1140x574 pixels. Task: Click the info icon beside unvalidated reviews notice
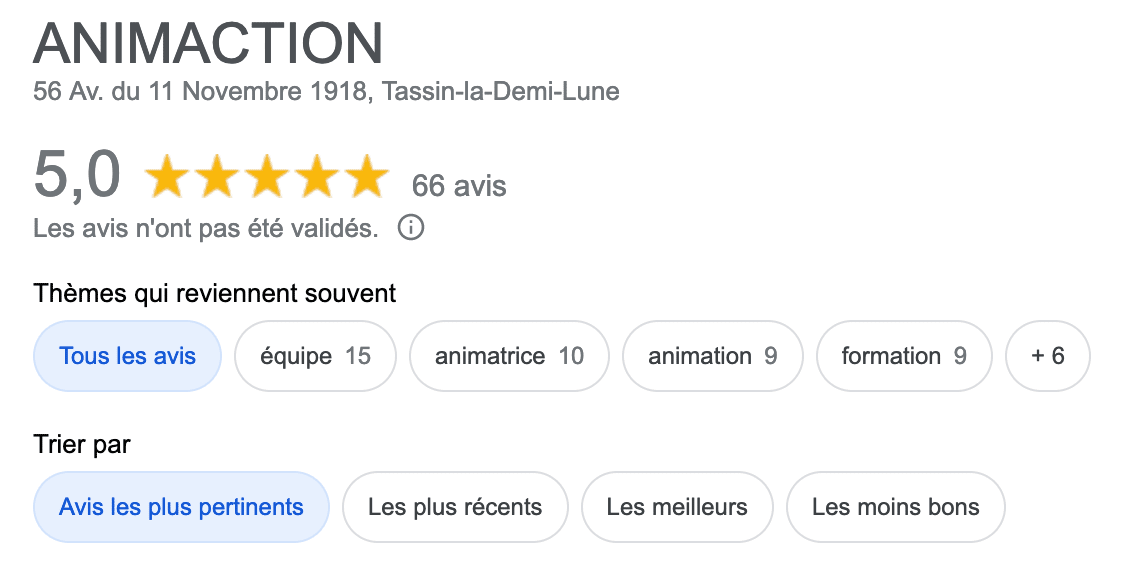coord(411,228)
